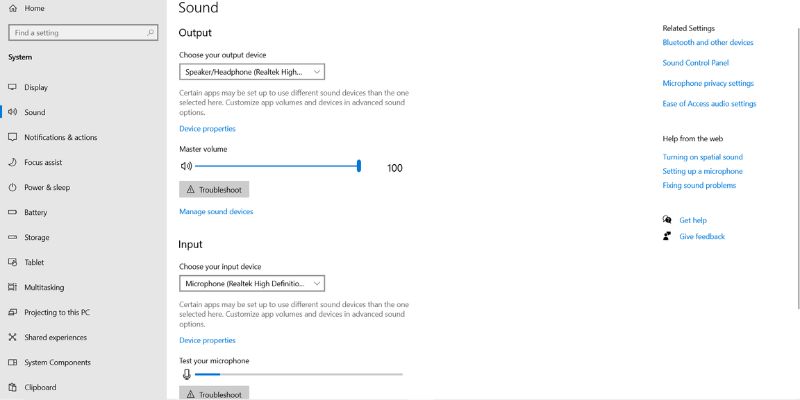Click the master volume slider handle
This screenshot has height=400, width=800.
359,167
